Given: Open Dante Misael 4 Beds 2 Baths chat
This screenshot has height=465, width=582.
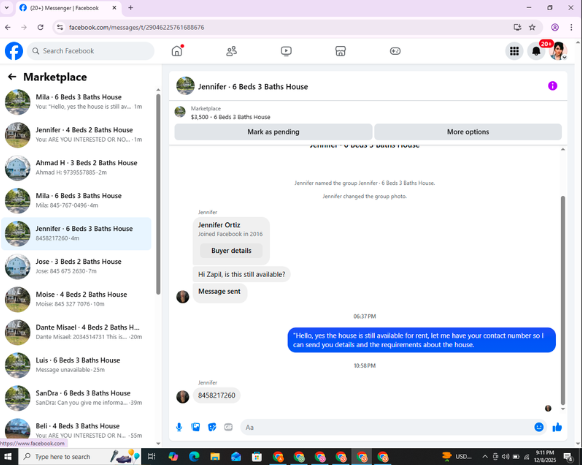Looking at the screenshot, I should click(76, 332).
